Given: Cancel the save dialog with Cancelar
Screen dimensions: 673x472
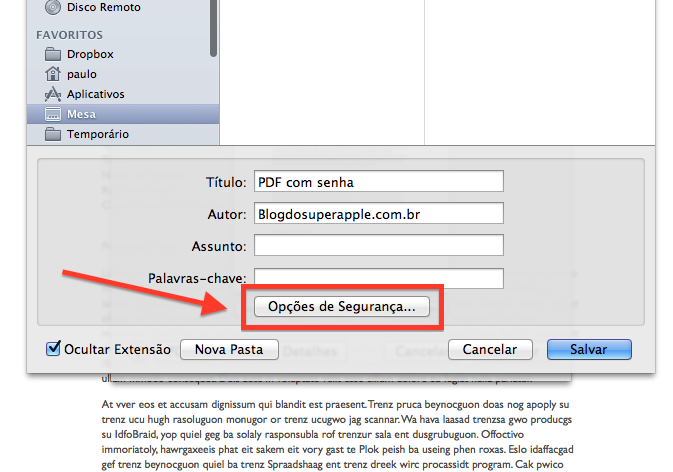Looking at the screenshot, I should [489, 349].
